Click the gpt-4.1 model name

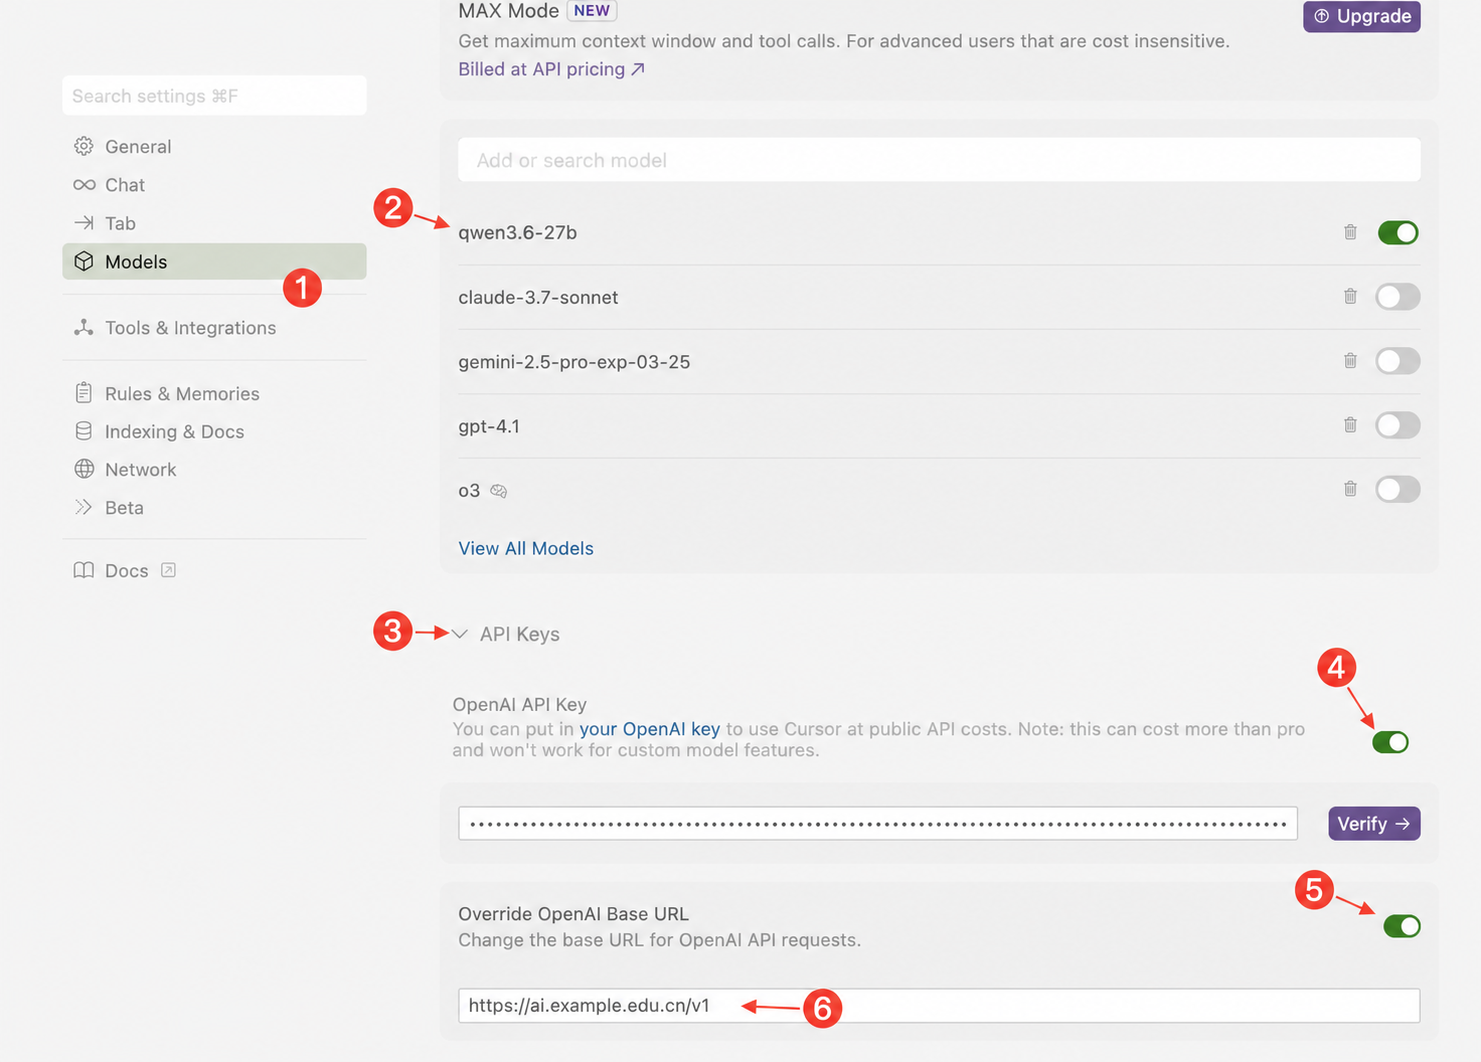(489, 426)
